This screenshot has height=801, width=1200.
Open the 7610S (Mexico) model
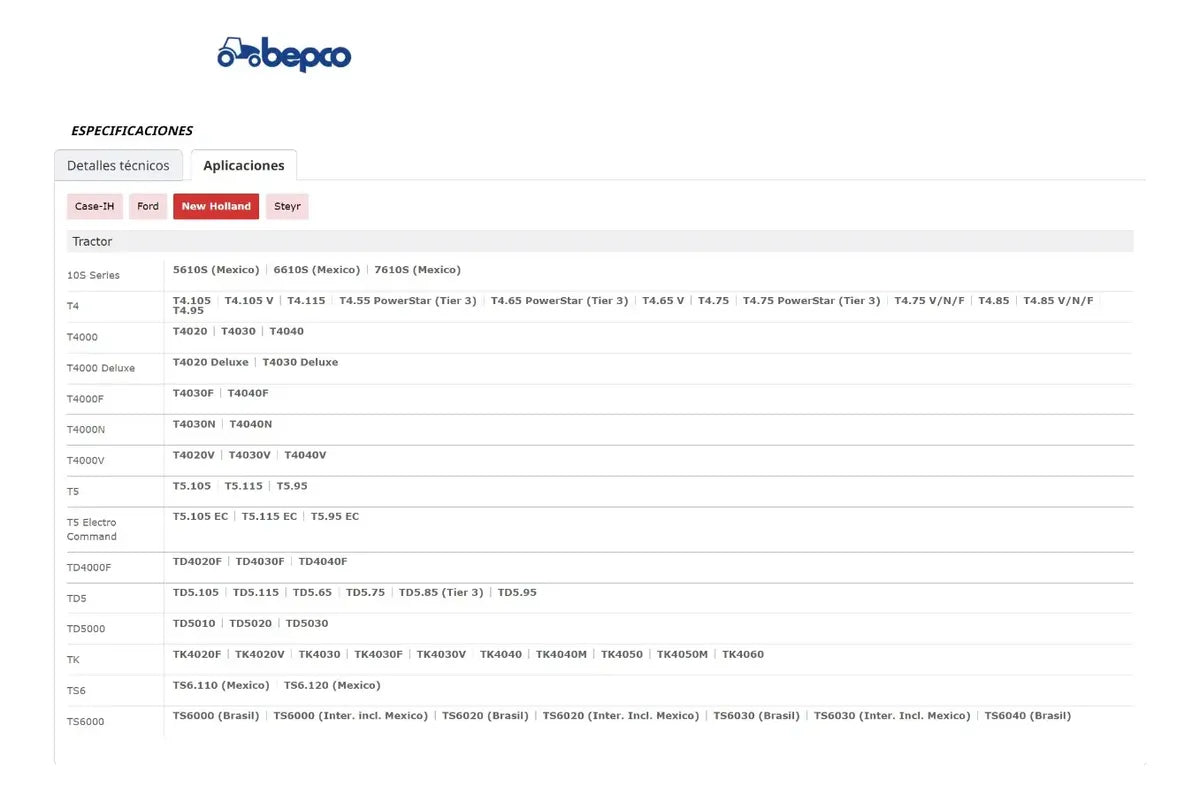tap(418, 270)
